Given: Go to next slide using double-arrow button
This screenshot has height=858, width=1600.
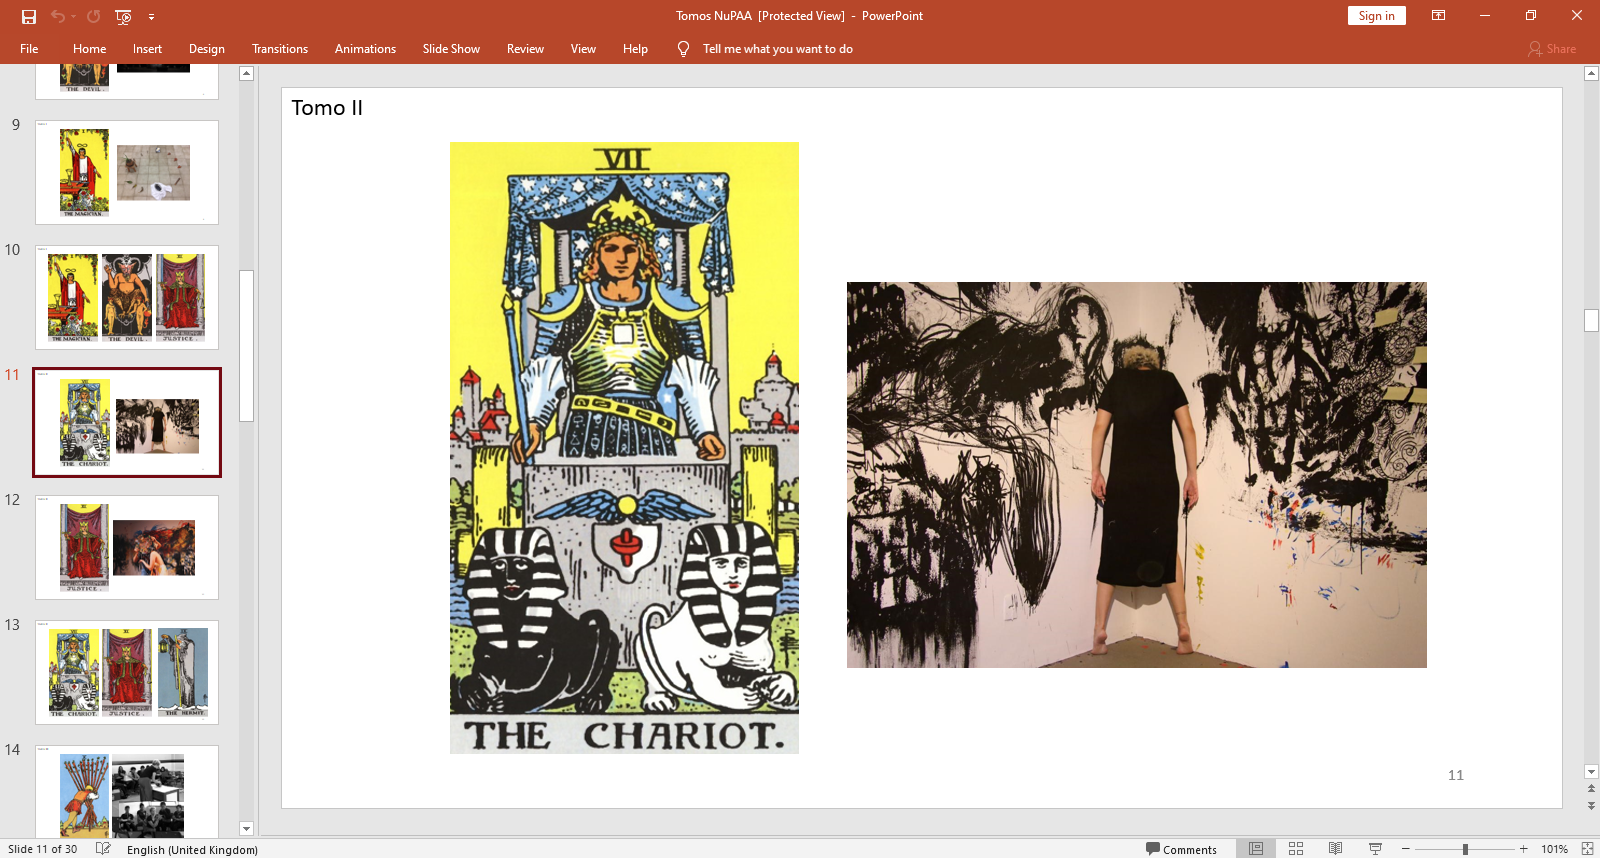Looking at the screenshot, I should click(x=1591, y=805).
